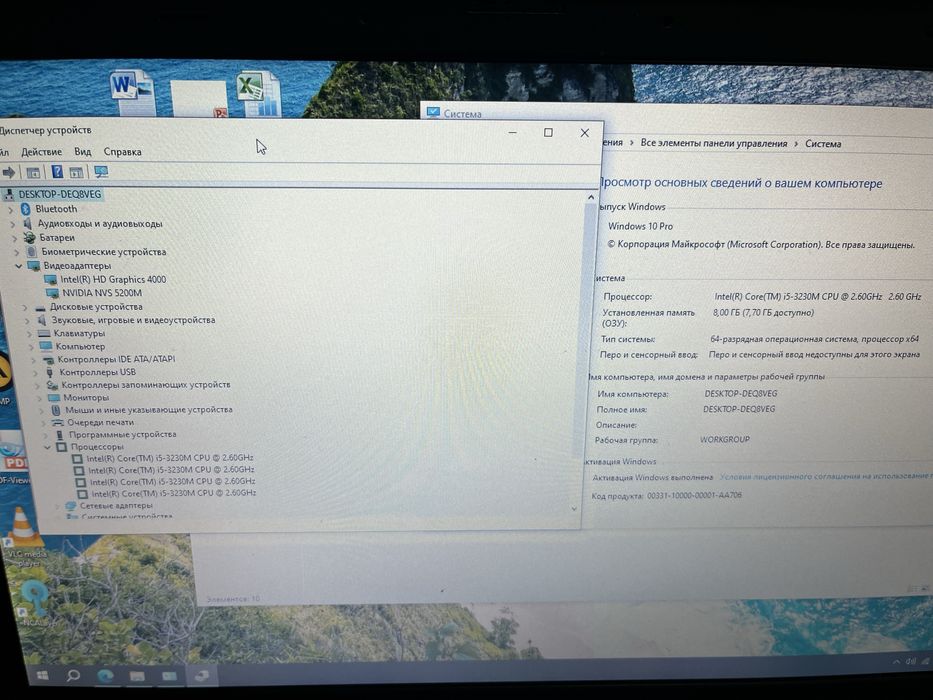The width and height of the screenshot is (933, 700).
Task: Select the DESKTOP-DEQ8VEG root node
Action: 60,194
